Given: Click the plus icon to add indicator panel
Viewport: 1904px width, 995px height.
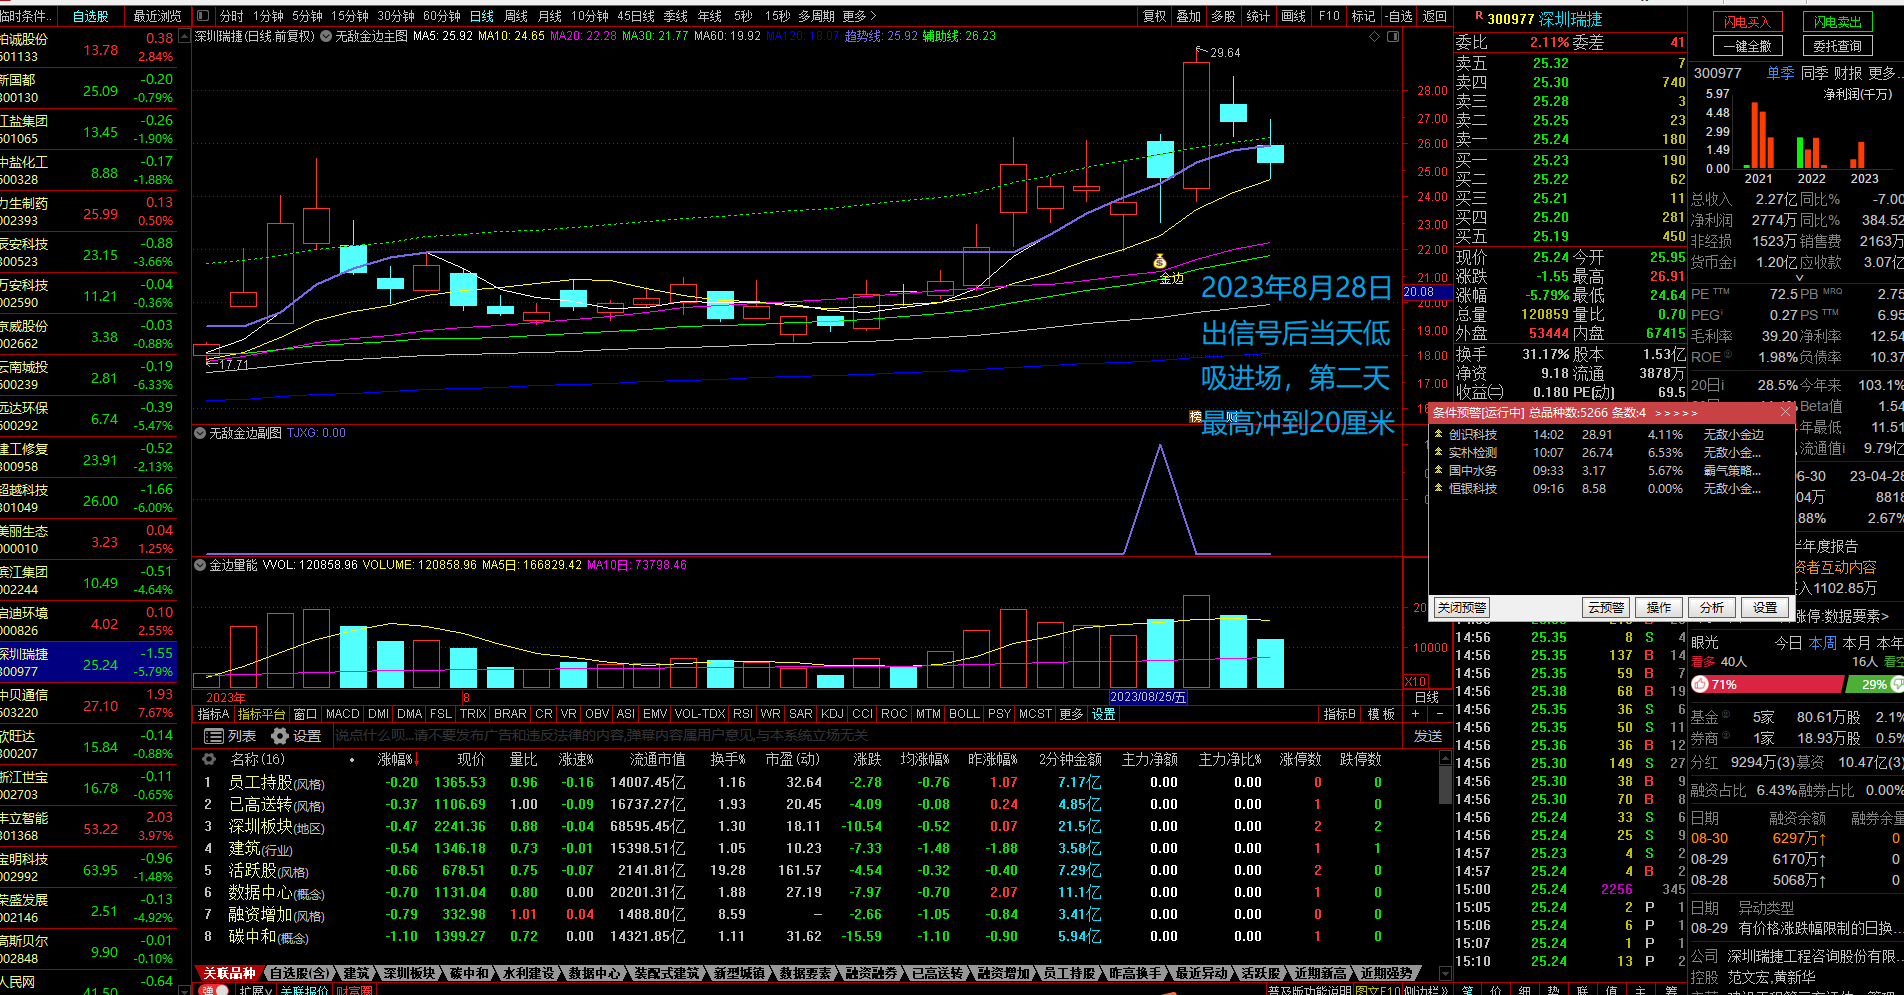Looking at the screenshot, I should tap(1415, 714).
